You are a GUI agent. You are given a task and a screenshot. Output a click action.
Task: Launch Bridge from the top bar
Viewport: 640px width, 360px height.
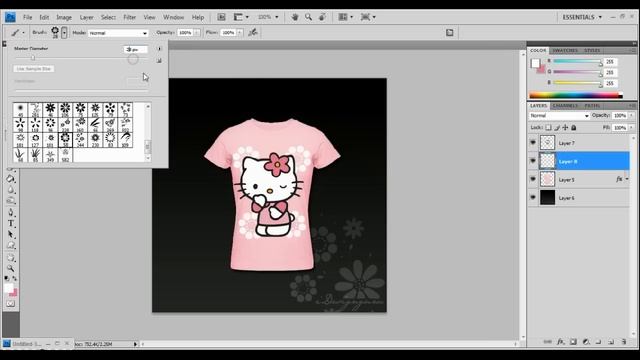(x=221, y=17)
